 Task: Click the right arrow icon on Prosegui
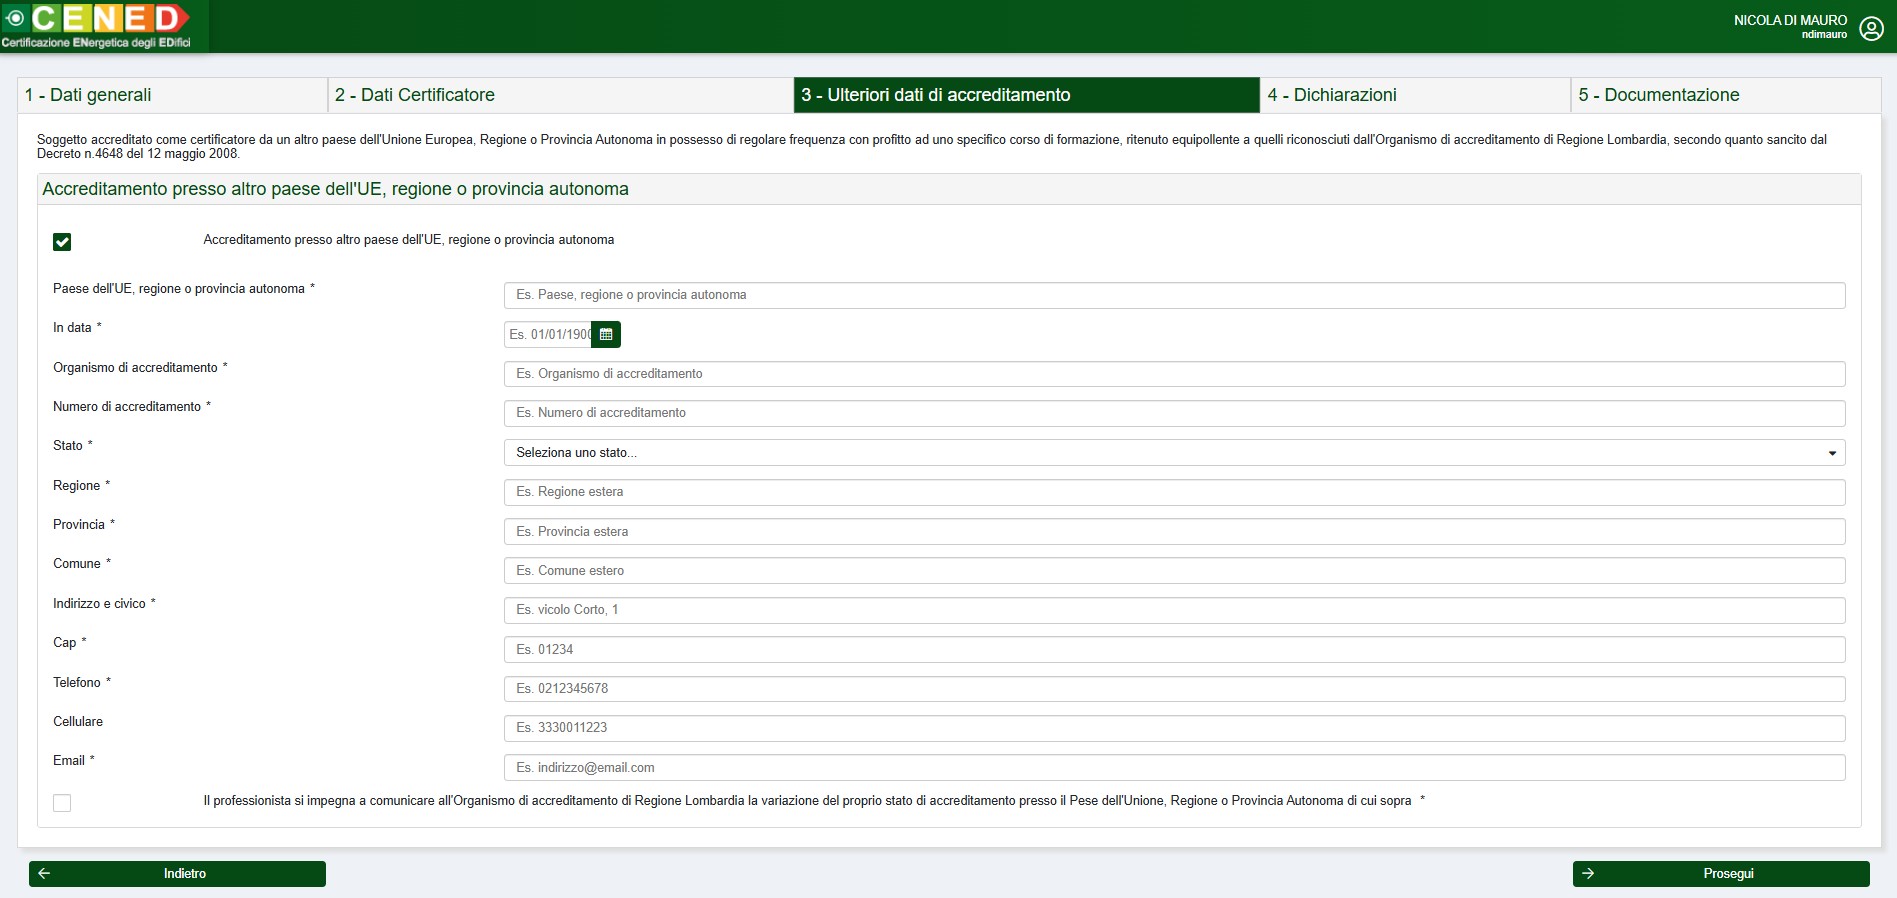coord(1588,873)
